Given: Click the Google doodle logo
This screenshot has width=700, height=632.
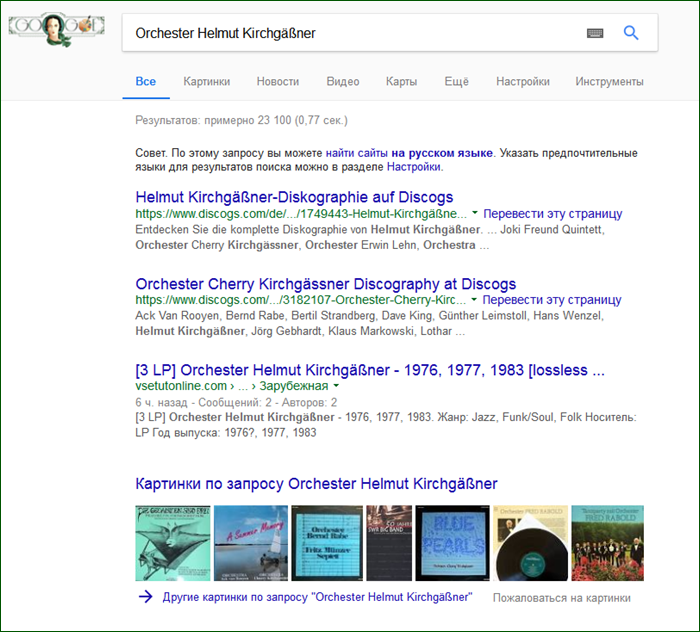Looking at the screenshot, I should (x=57, y=29).
